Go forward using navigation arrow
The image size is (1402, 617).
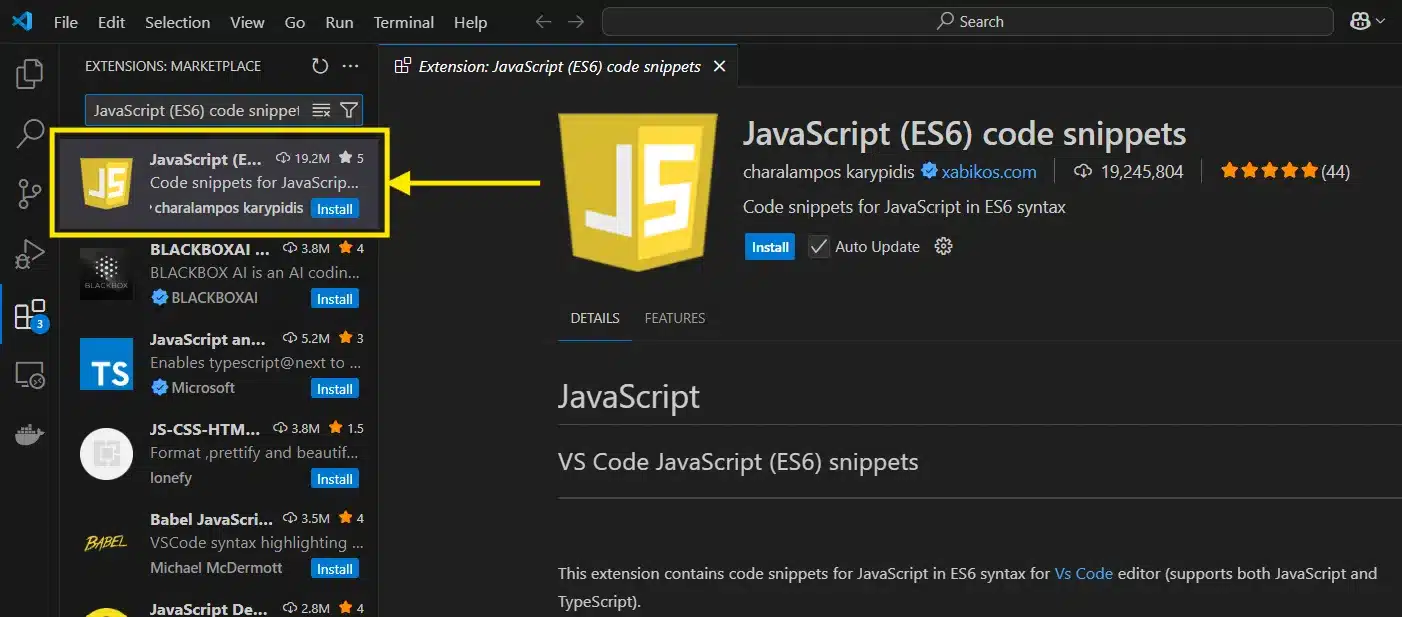[x=576, y=21]
